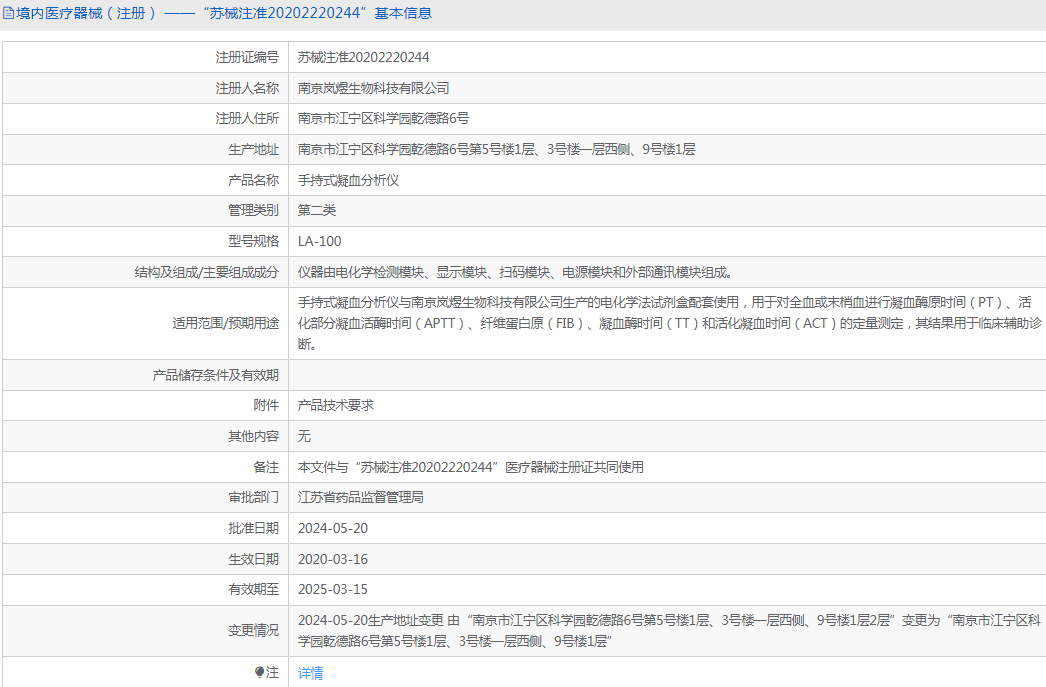Click the 附件 label
The image size is (1046, 687).
coord(266,405)
